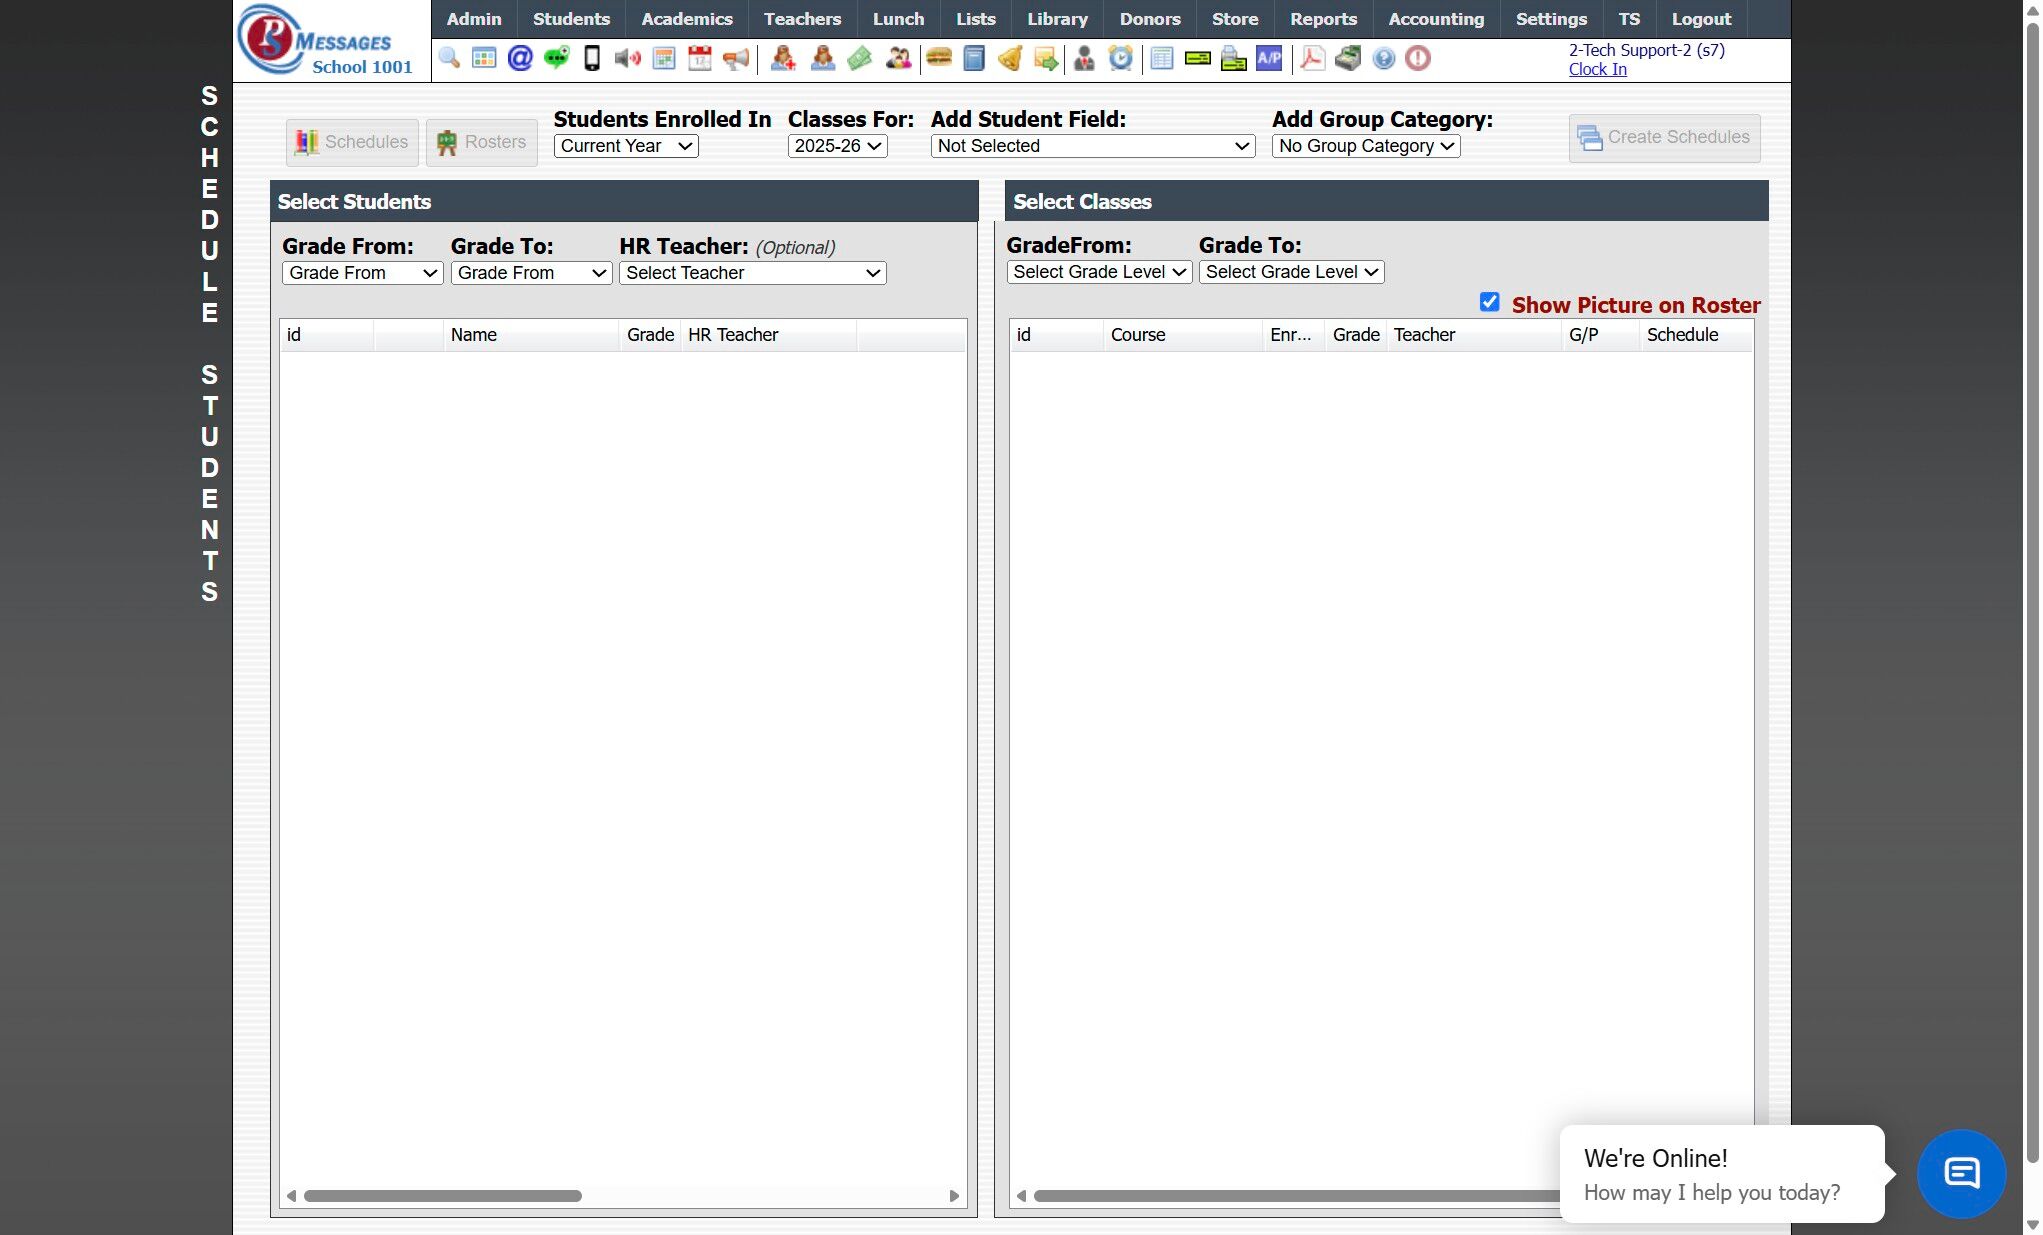Click the red calendar date icon
Viewport: 2043px width, 1235px height.
click(700, 58)
